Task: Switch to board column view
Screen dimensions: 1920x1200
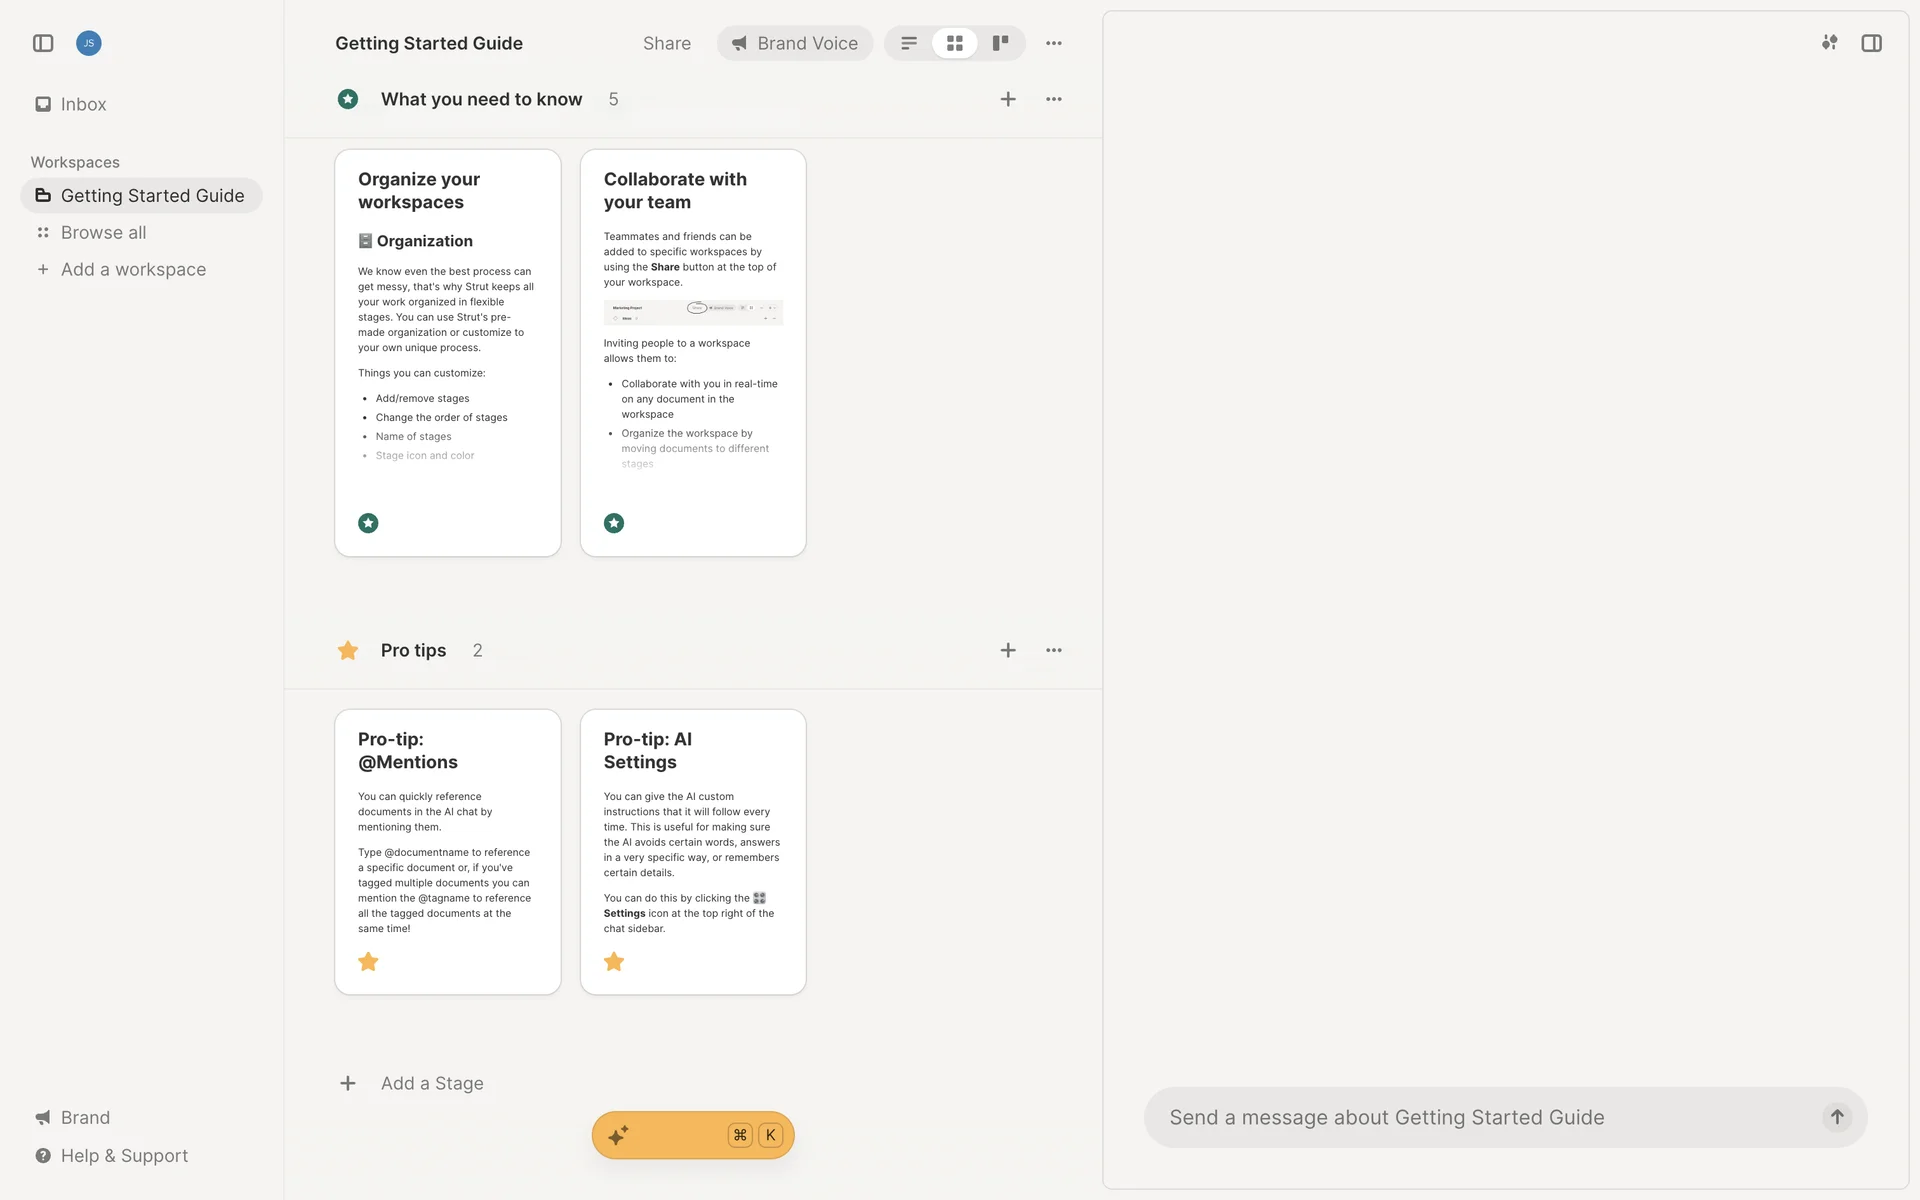Action: pyautogui.click(x=1000, y=43)
